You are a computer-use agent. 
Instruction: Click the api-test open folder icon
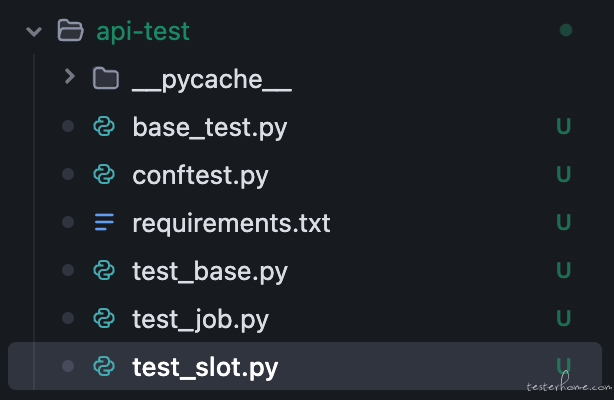point(70,31)
